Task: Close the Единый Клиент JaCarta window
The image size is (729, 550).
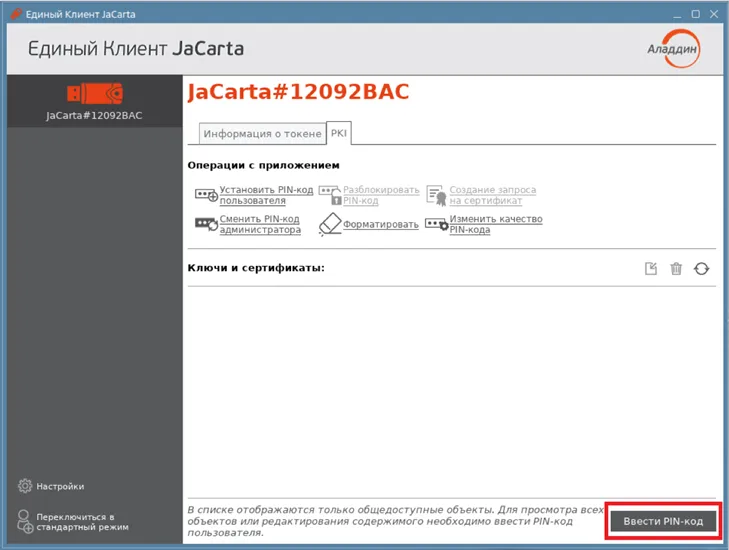Action: tap(714, 14)
